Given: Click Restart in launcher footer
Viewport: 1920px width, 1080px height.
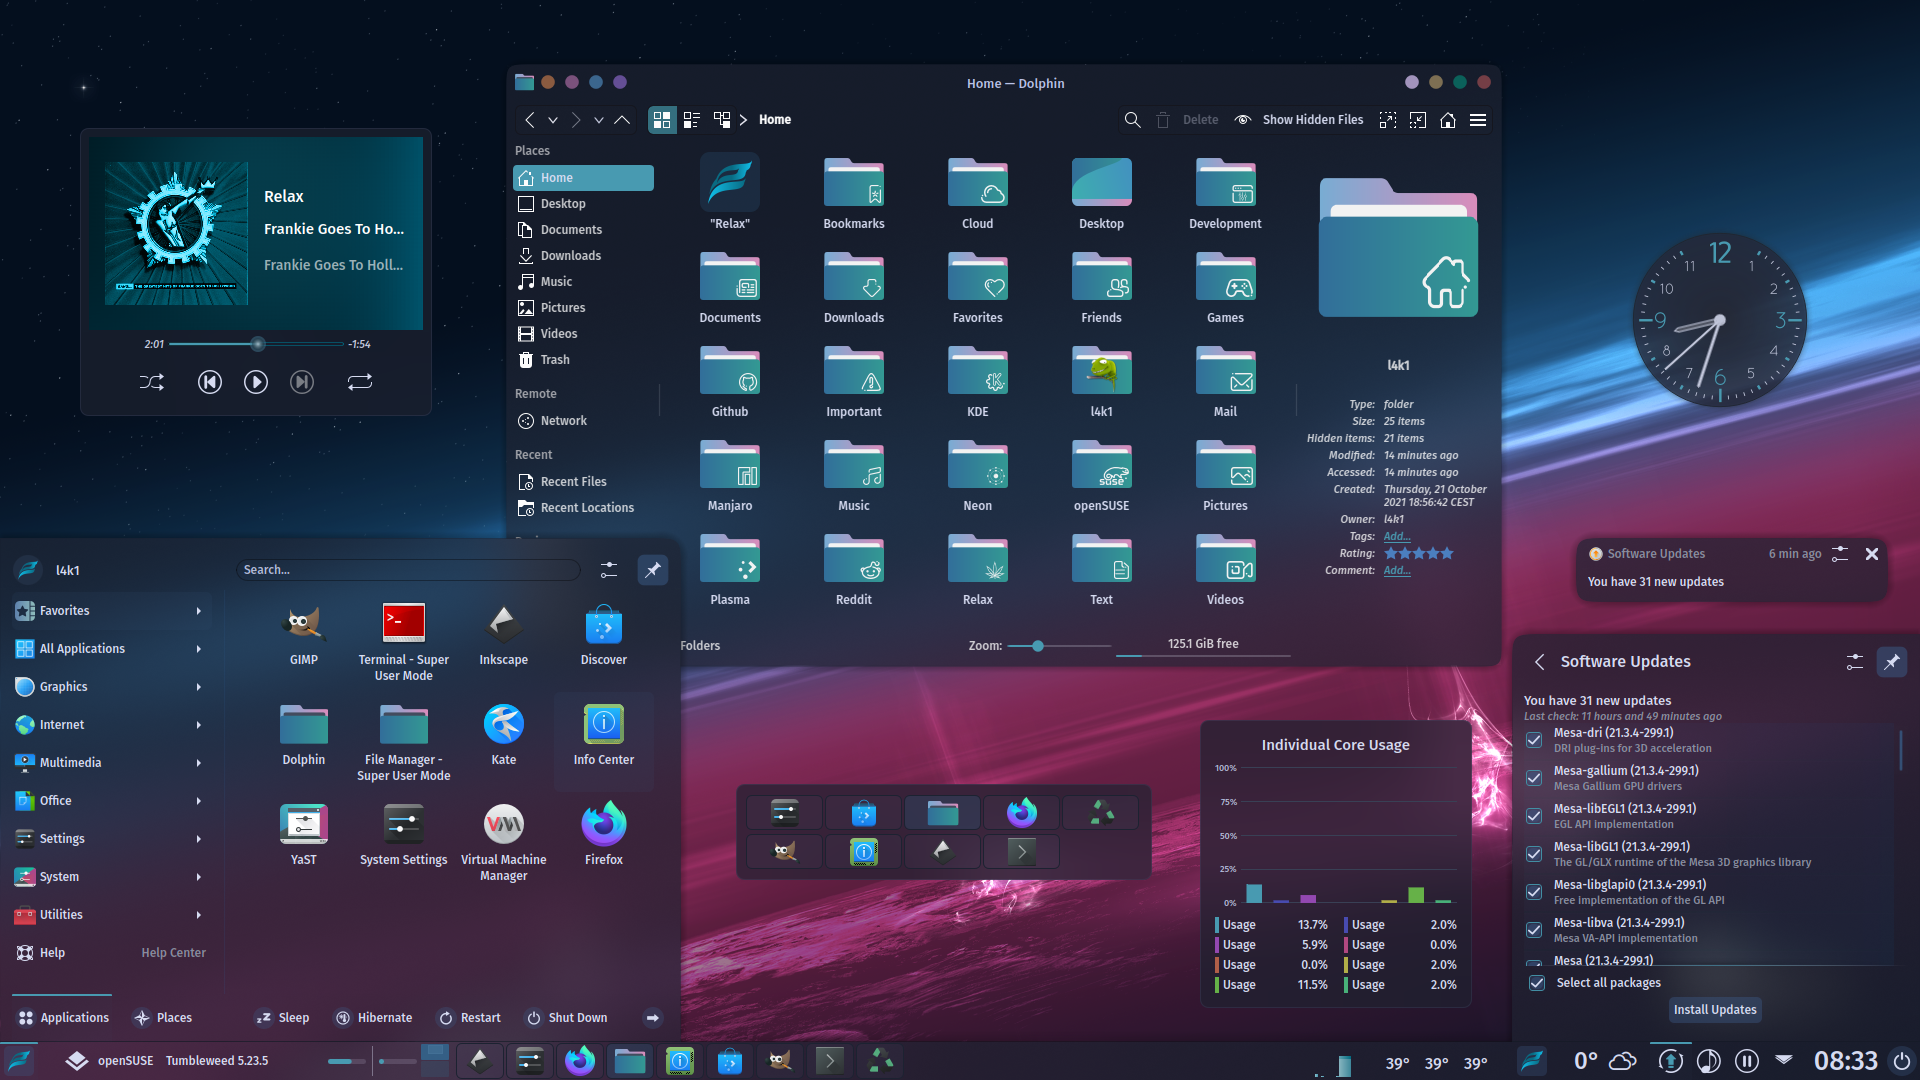Looking at the screenshot, I should (469, 1018).
